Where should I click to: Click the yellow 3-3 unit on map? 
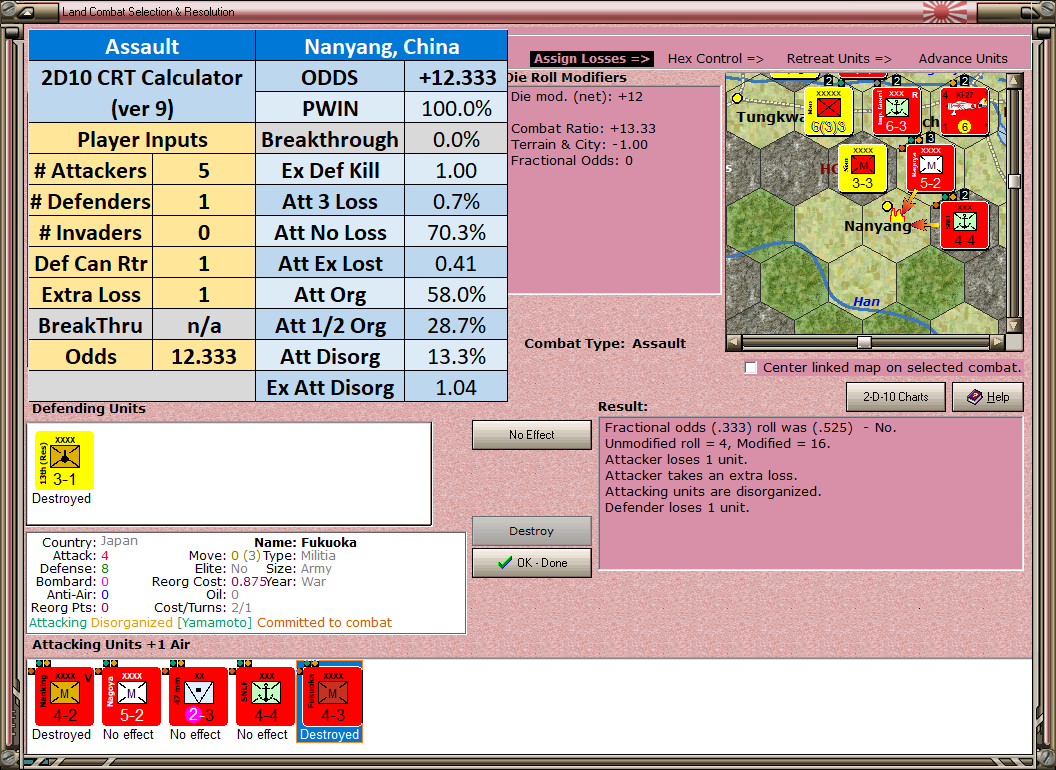[x=863, y=168]
